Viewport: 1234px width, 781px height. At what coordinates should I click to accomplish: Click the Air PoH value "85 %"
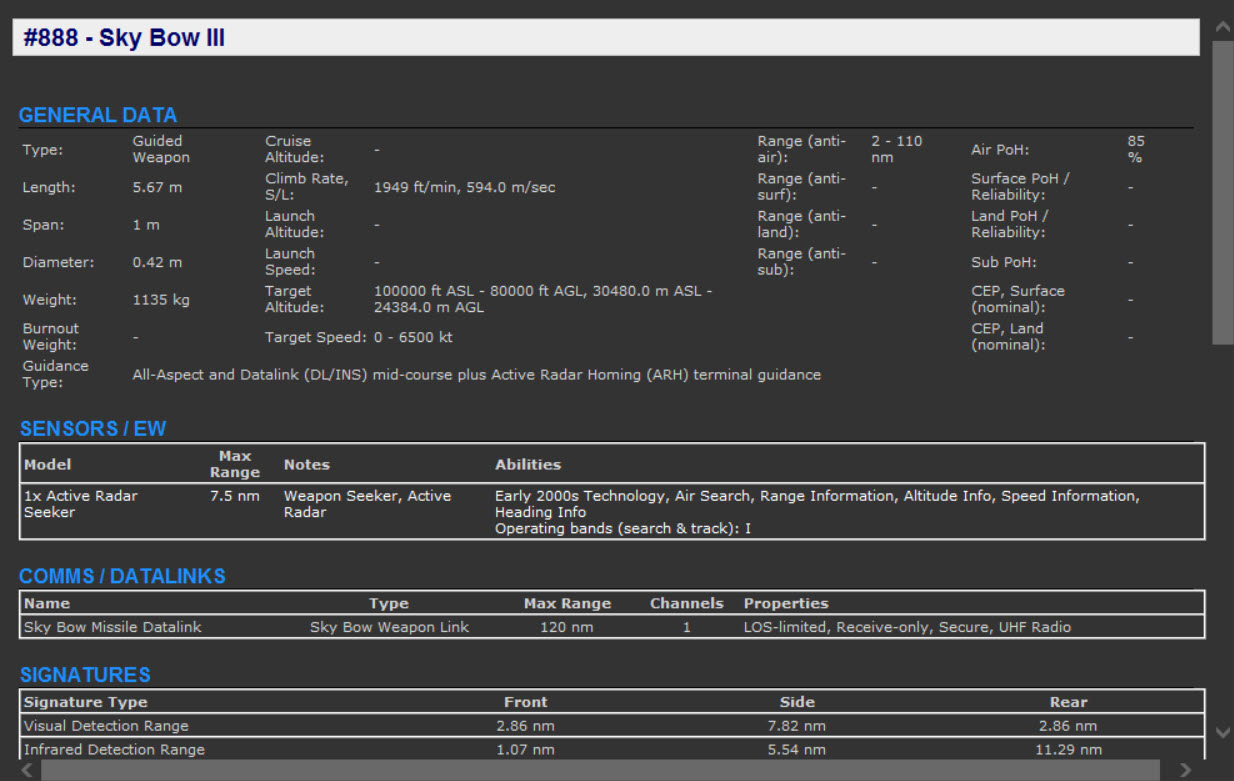1136,149
